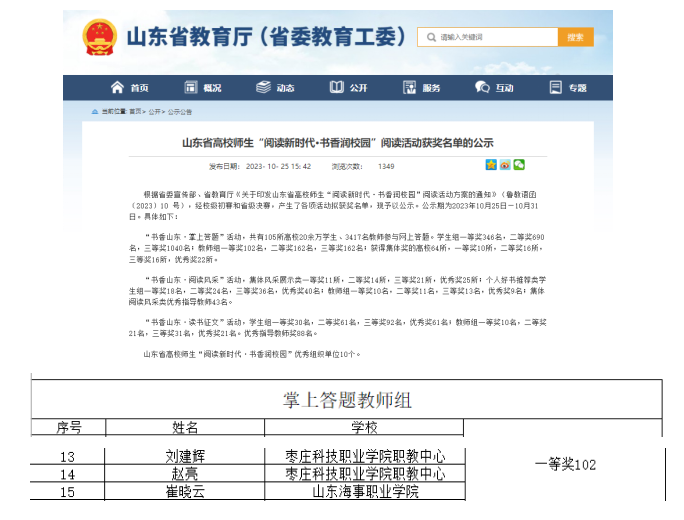Share article to QQ Zone star icon
684x520 pixels.
pos(490,165)
